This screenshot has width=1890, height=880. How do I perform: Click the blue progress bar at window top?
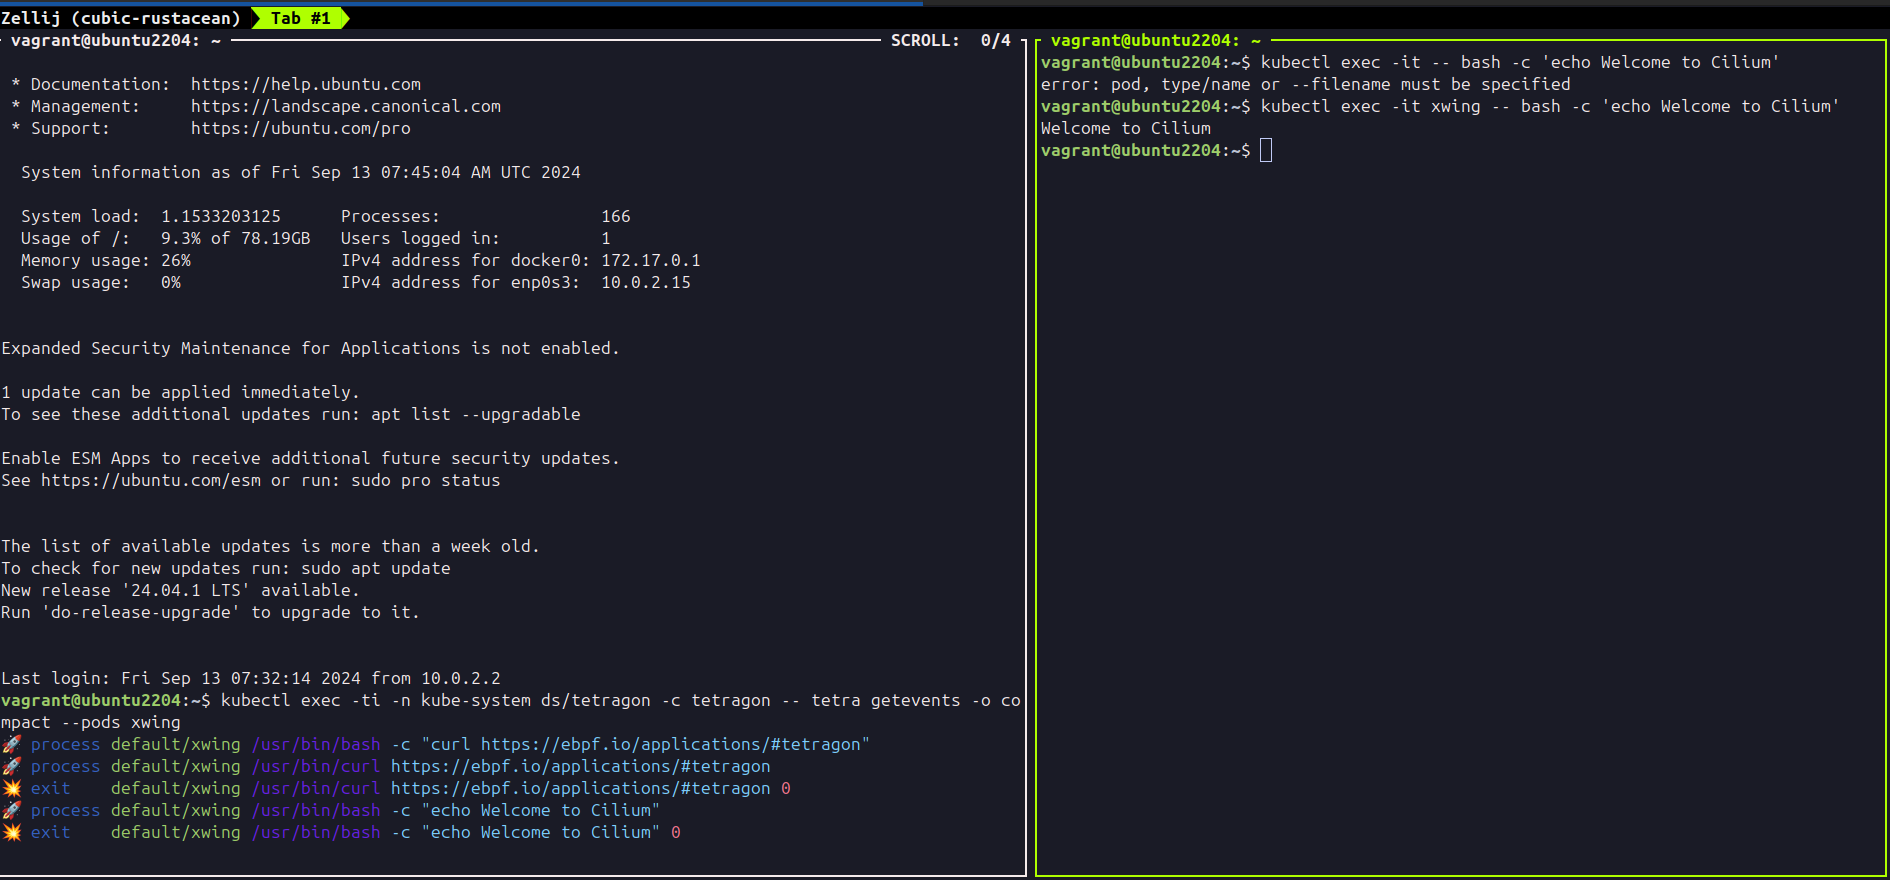pyautogui.click(x=460, y=3)
